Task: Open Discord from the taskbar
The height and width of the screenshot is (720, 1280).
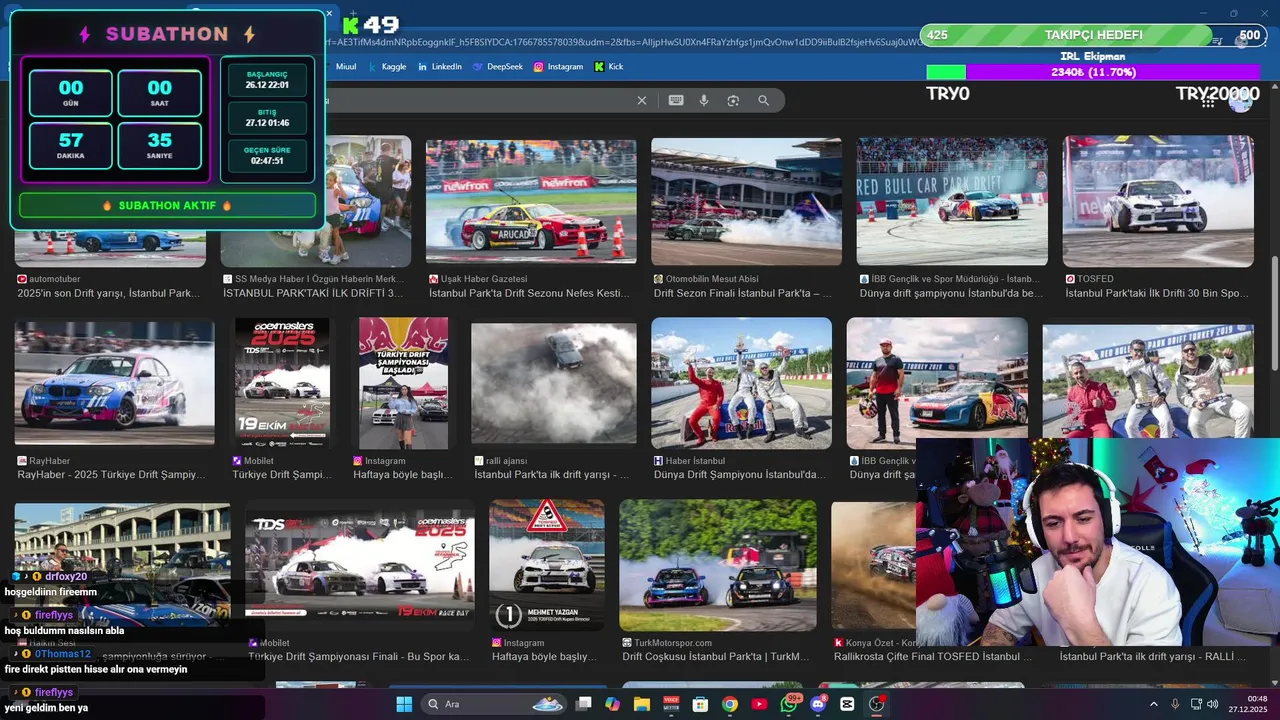Action: click(818, 704)
